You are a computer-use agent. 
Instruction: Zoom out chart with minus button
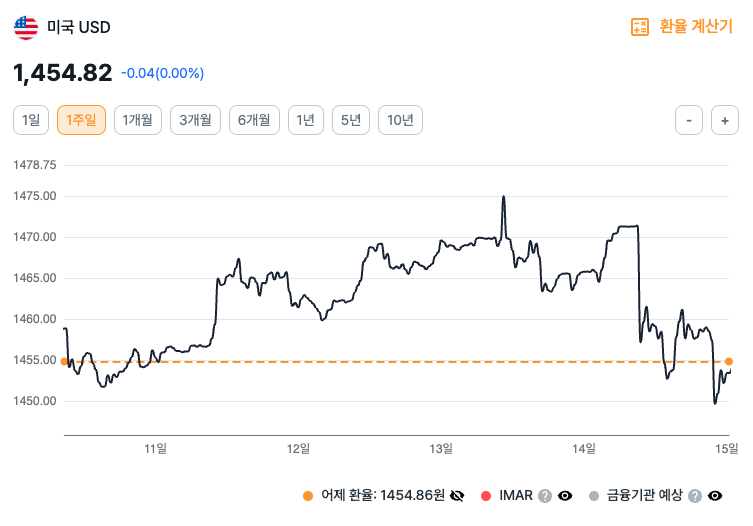coord(689,121)
